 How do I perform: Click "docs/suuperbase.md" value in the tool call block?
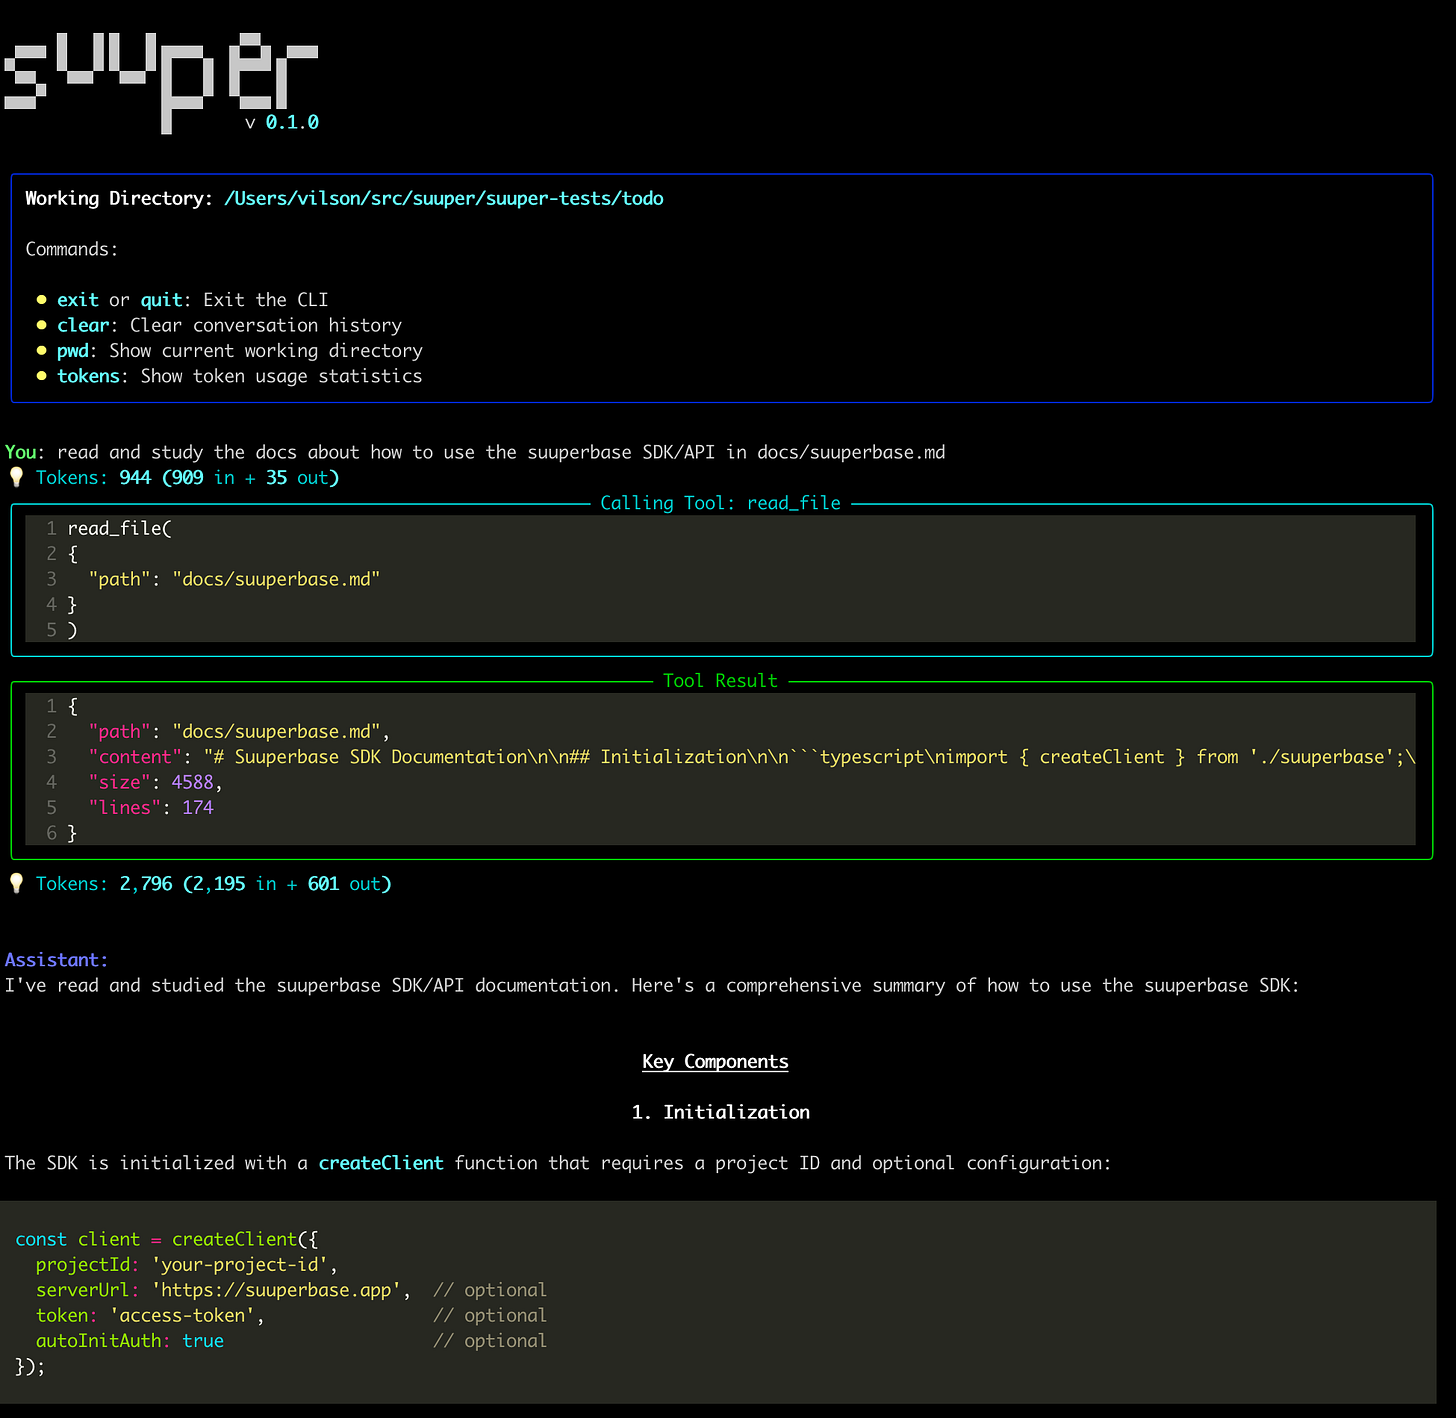click(276, 579)
